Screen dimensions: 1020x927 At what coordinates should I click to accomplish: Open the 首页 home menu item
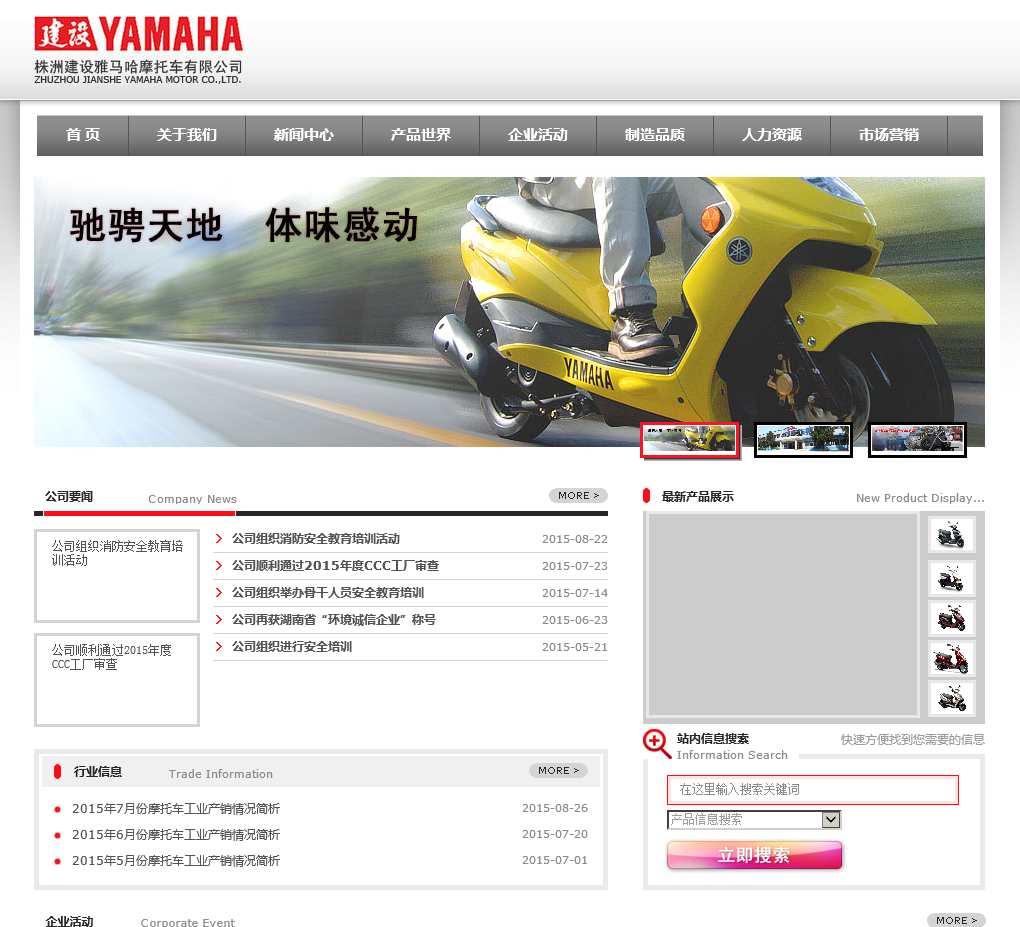[x=83, y=135]
